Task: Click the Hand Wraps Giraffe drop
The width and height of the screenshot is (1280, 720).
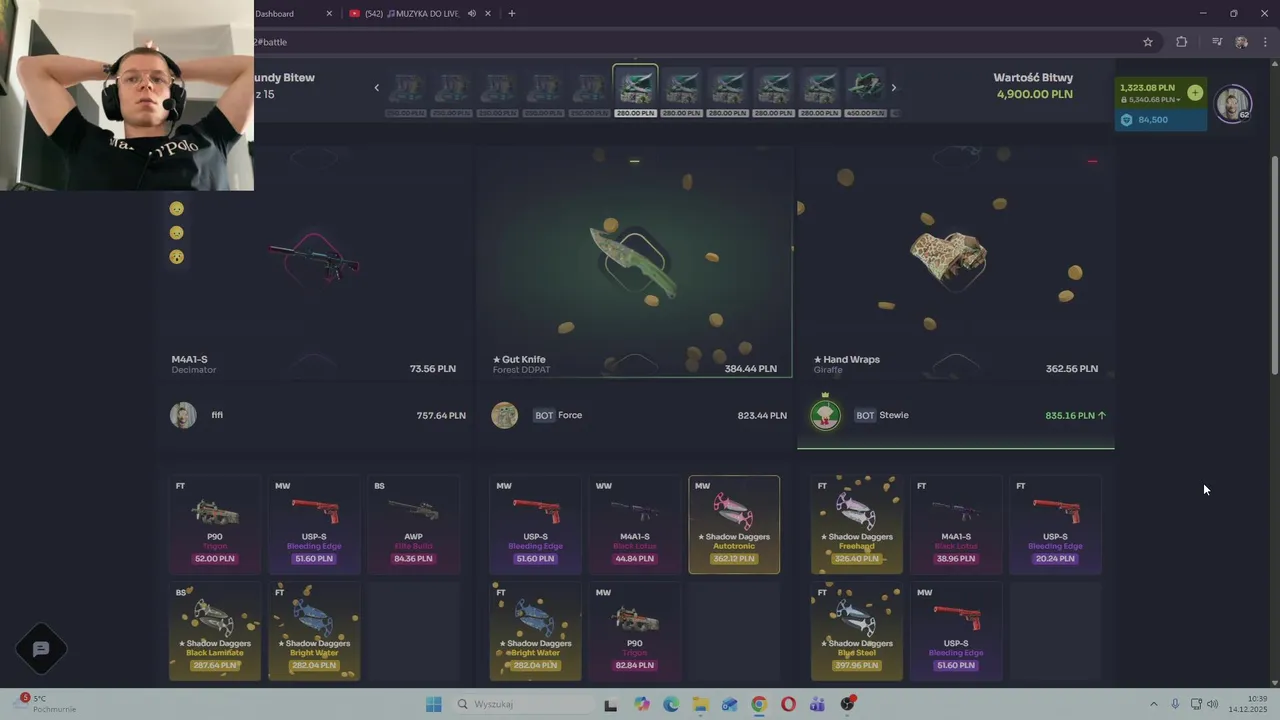Action: coord(948,258)
